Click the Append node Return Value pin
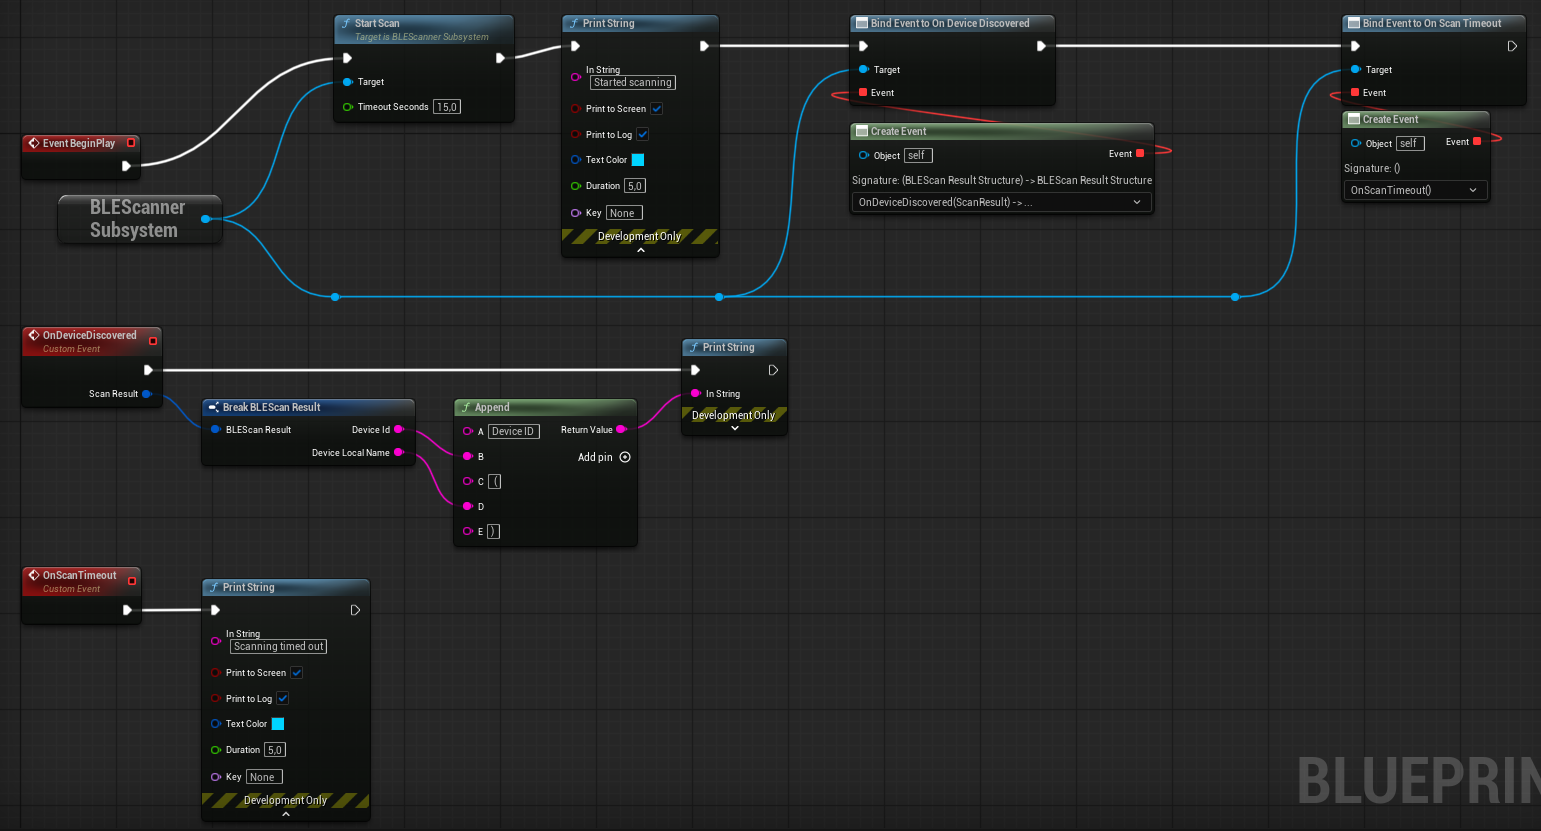This screenshot has height=831, width=1541. coord(621,430)
